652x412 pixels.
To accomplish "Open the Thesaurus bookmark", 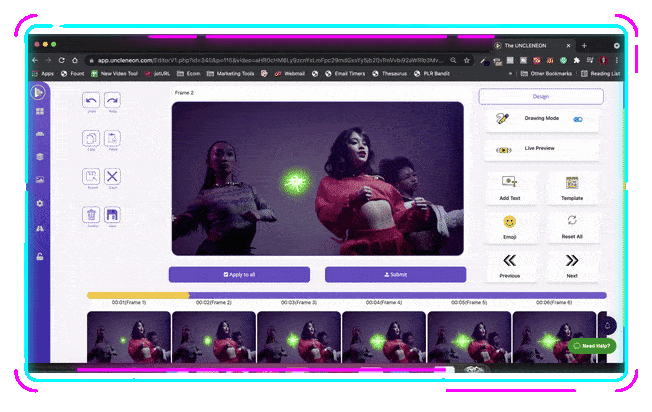I will pos(390,74).
